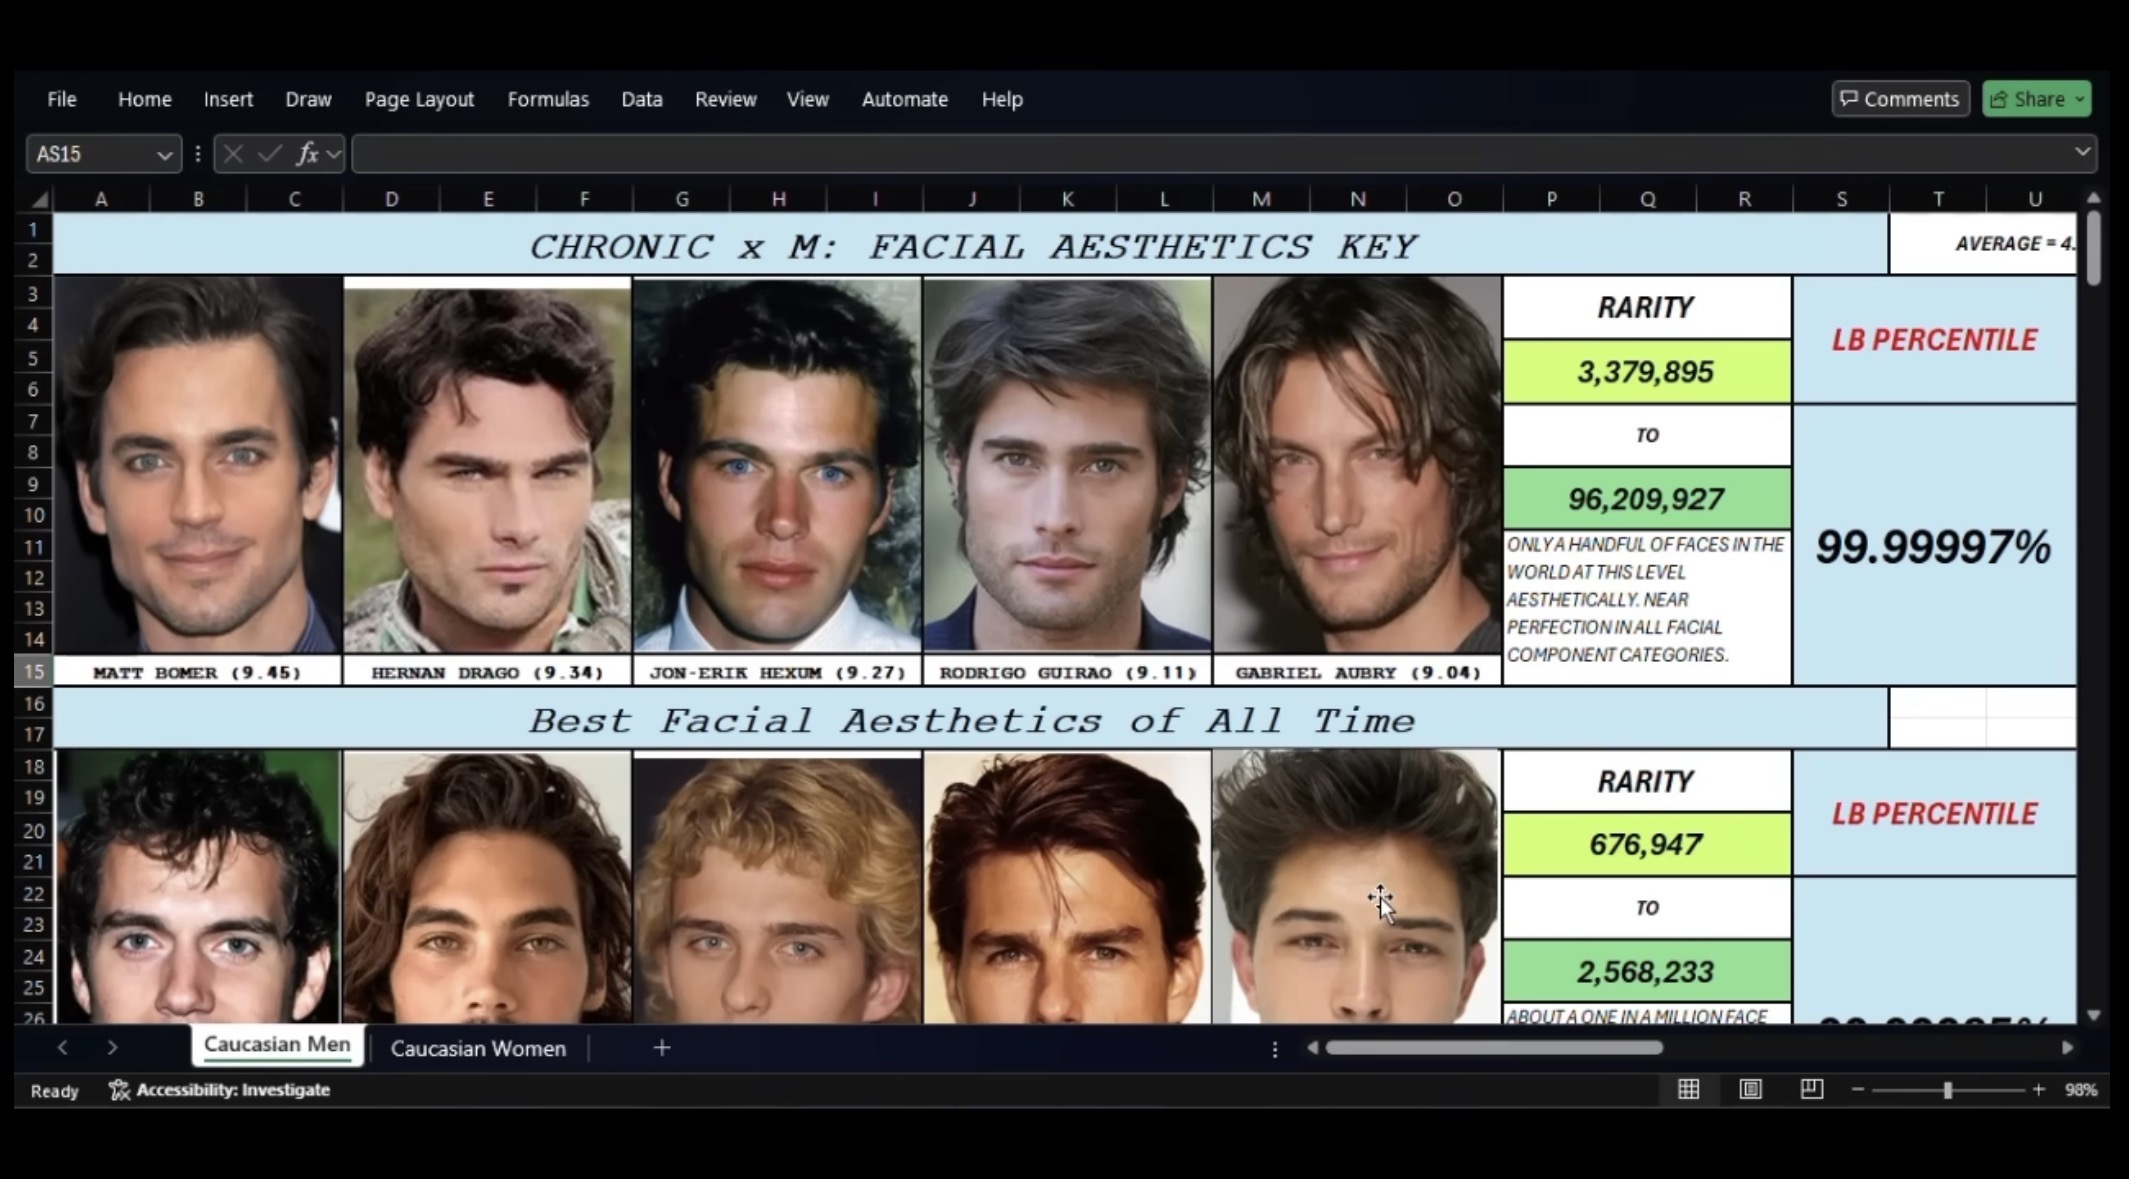Open the Share button dropdown

(x=2080, y=99)
